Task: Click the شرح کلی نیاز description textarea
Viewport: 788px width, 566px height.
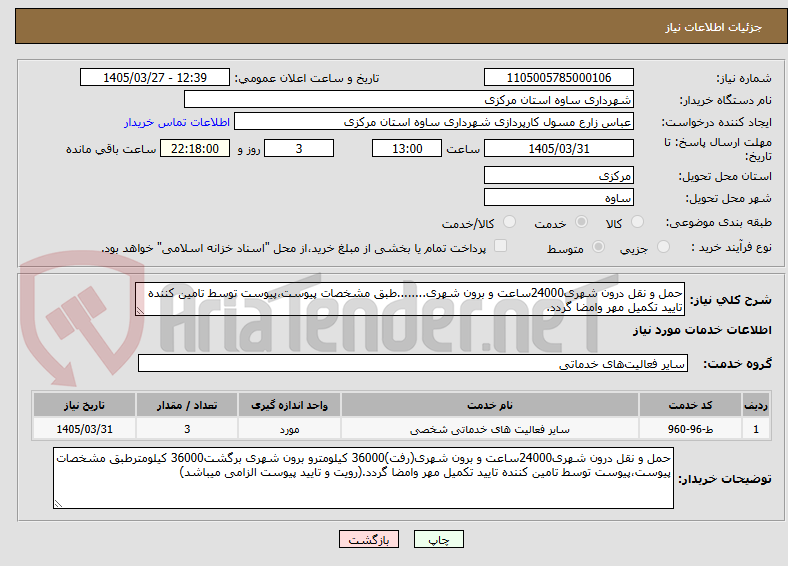Action: (x=410, y=300)
